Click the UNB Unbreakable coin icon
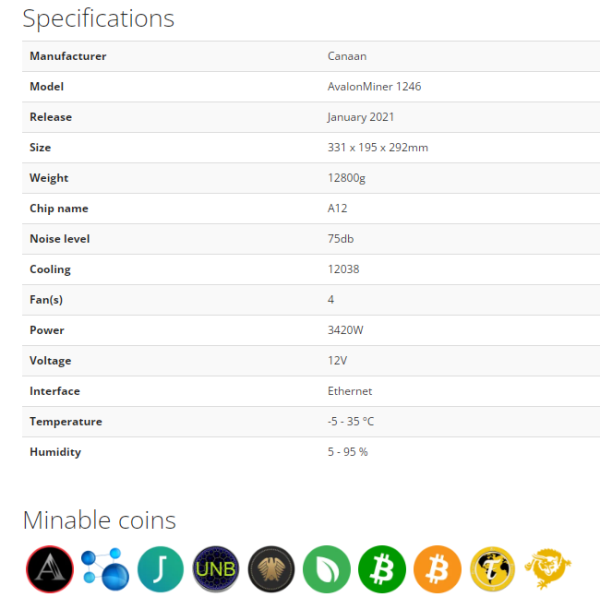Screen dimensions: 600x609 216,569
